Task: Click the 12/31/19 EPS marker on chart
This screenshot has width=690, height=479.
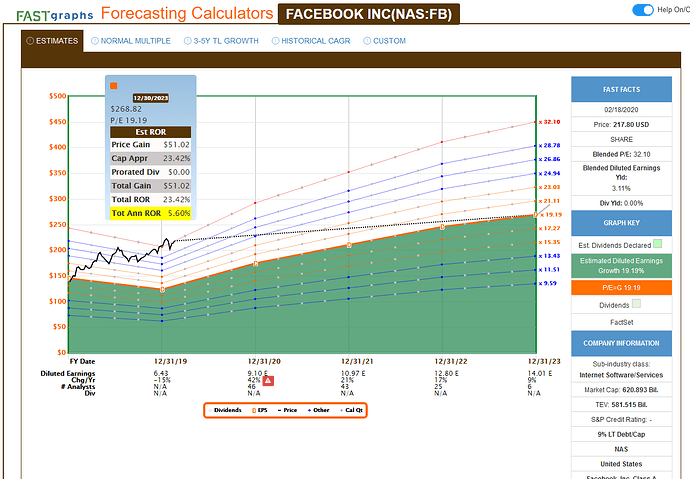Action: [162, 289]
